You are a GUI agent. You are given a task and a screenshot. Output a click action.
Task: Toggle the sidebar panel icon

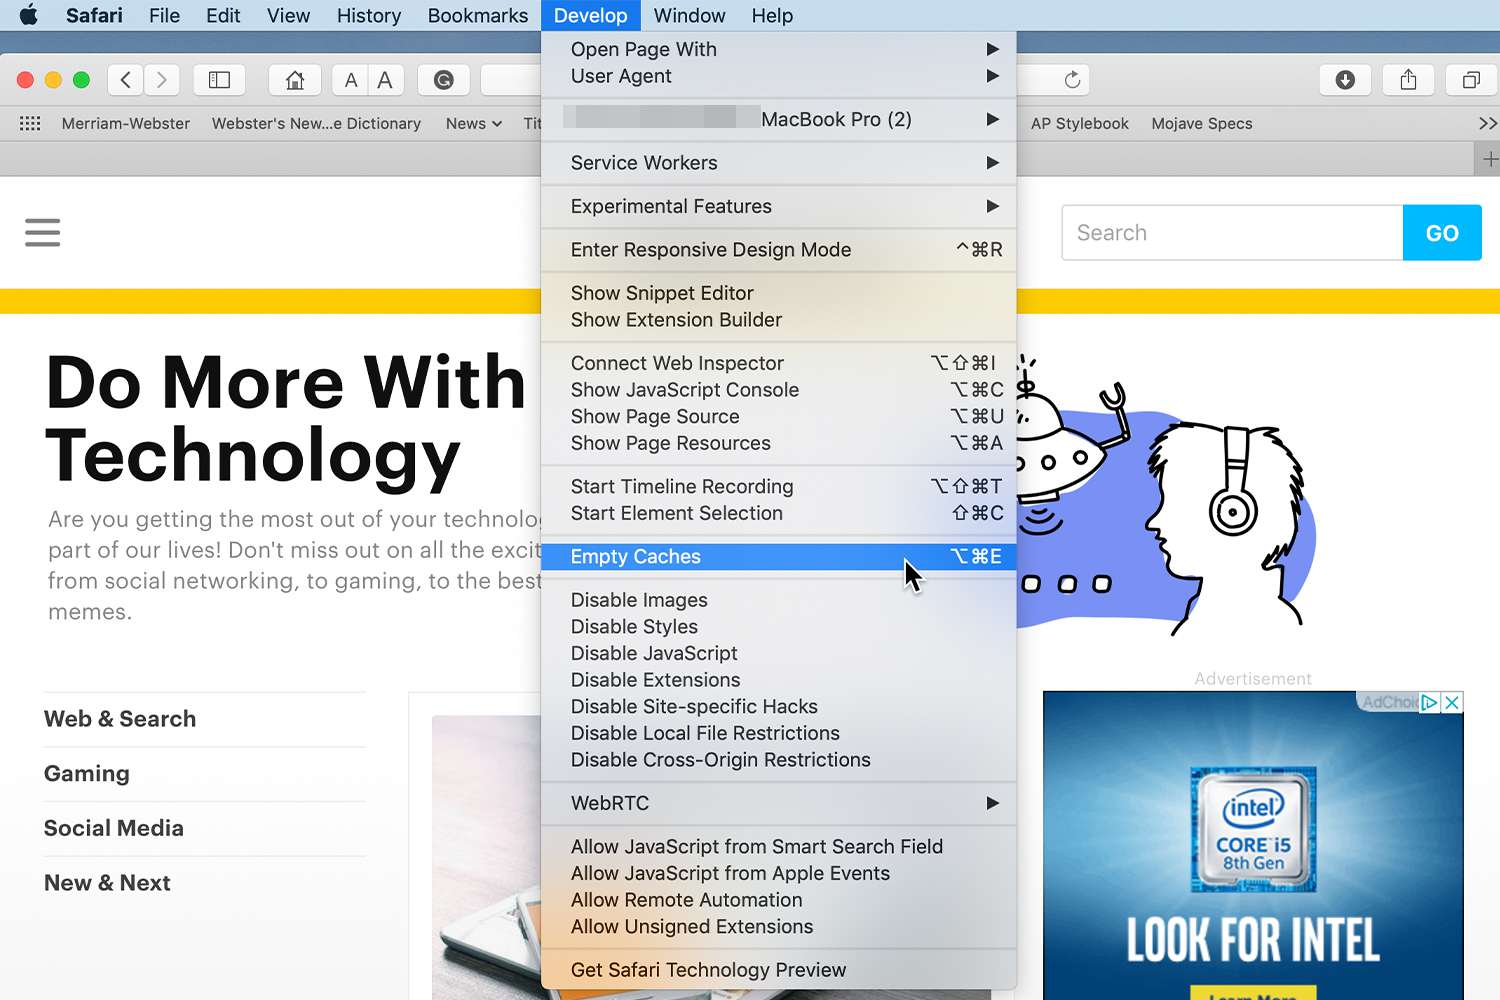(x=219, y=80)
